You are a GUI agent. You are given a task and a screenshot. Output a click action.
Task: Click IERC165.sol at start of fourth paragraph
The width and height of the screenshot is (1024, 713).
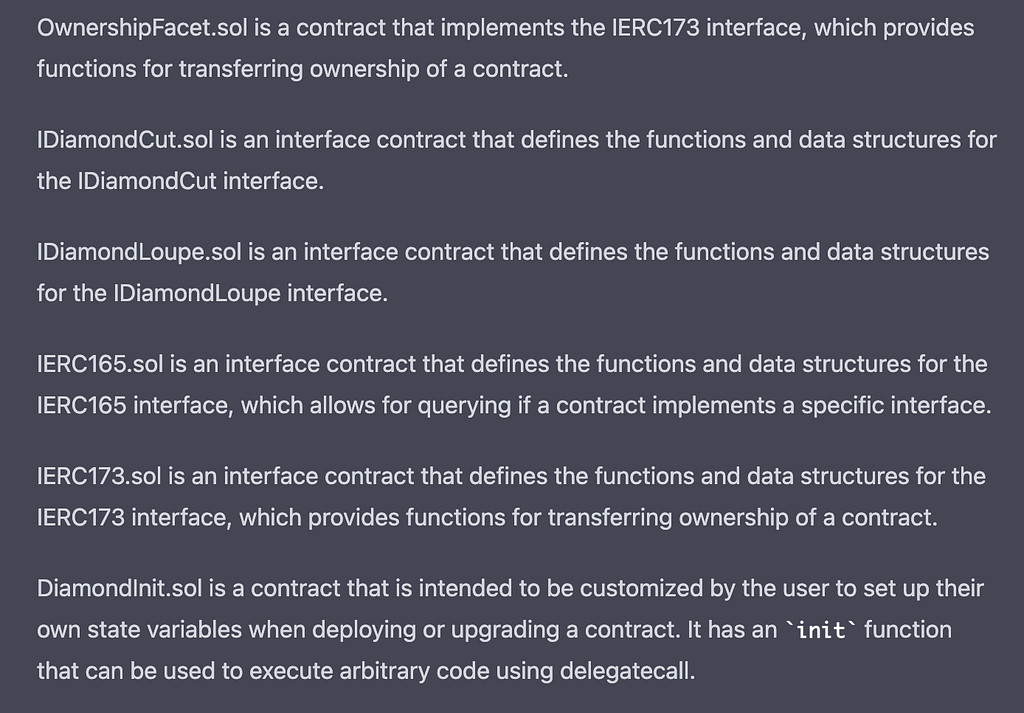(x=100, y=364)
